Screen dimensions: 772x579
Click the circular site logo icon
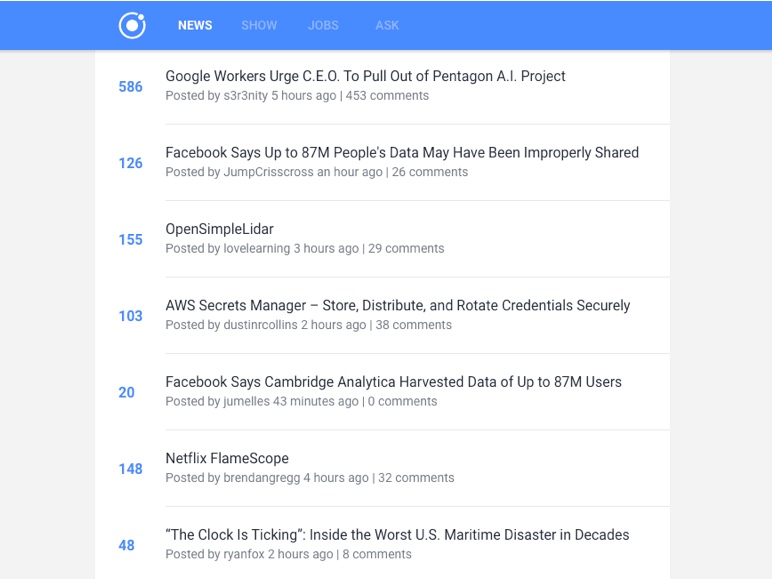tap(132, 25)
